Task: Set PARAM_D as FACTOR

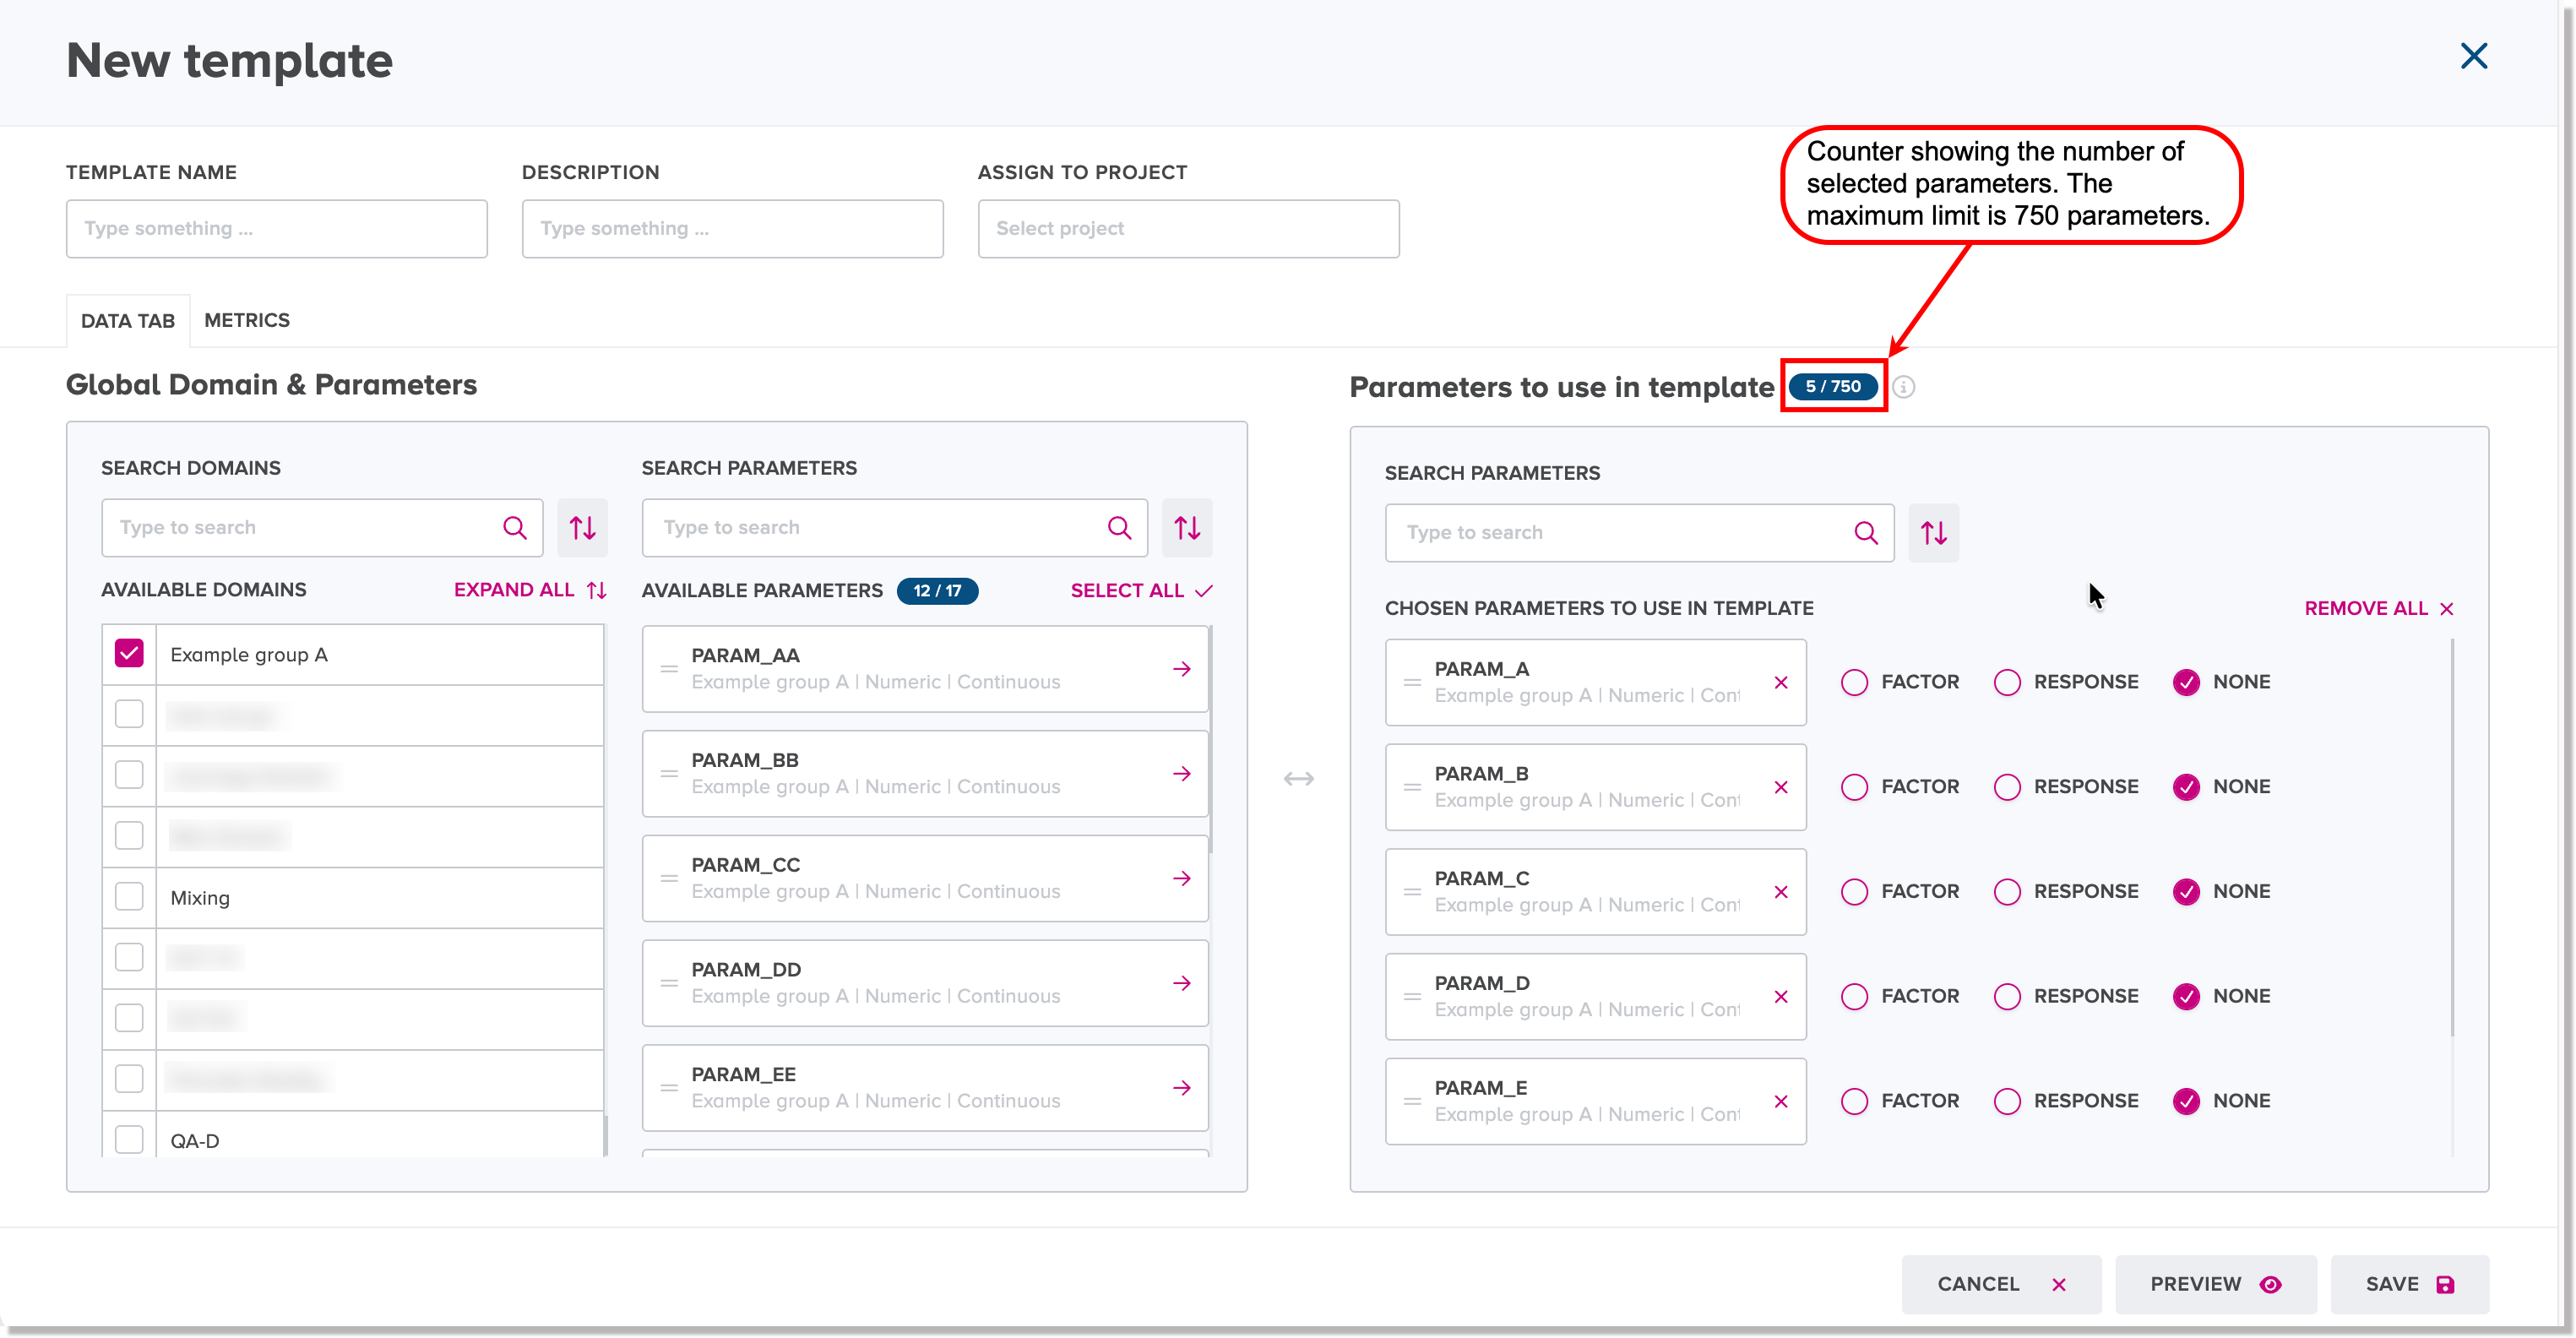Action: [1854, 997]
